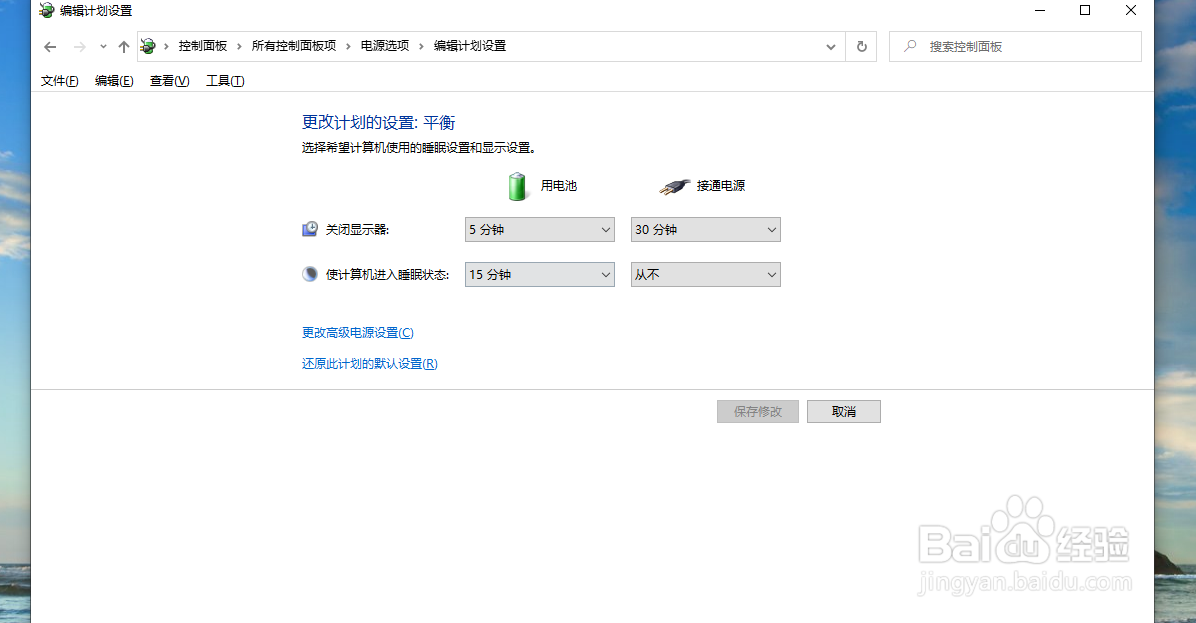The image size is (1196, 623).
Task: Click the battery icon above 用电池 column
Action: (518, 186)
